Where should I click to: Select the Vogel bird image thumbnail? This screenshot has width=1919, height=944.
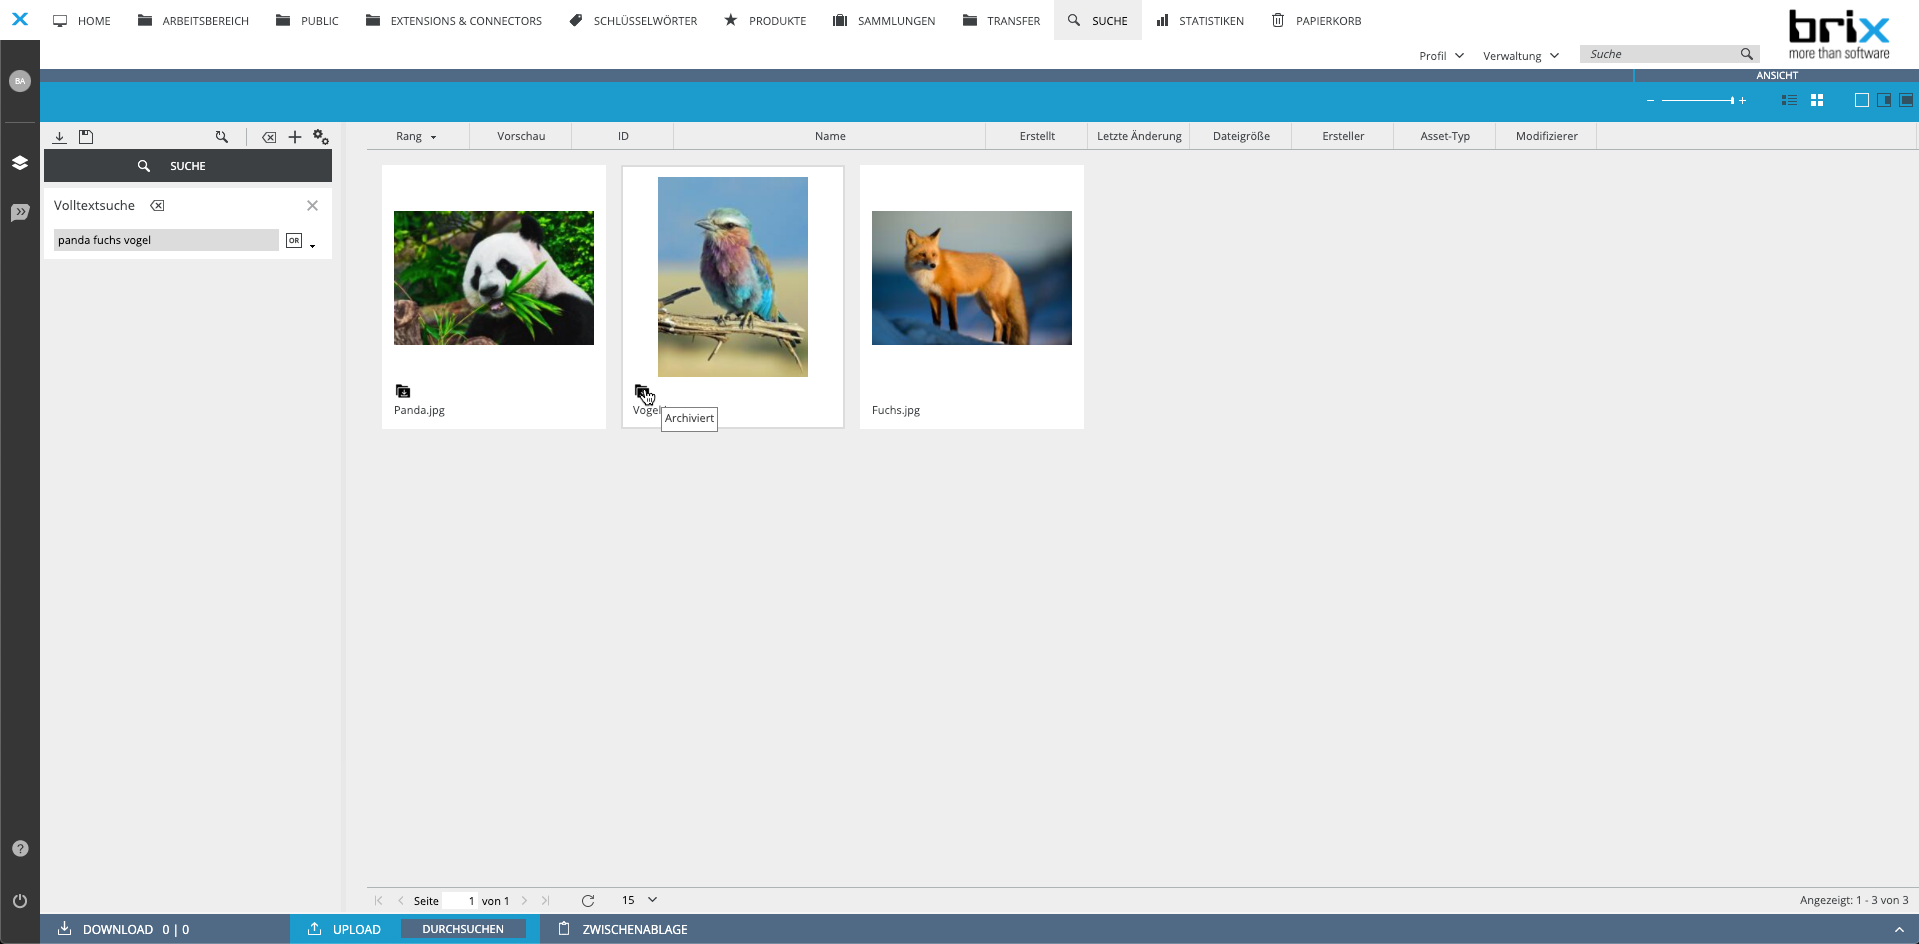point(733,277)
